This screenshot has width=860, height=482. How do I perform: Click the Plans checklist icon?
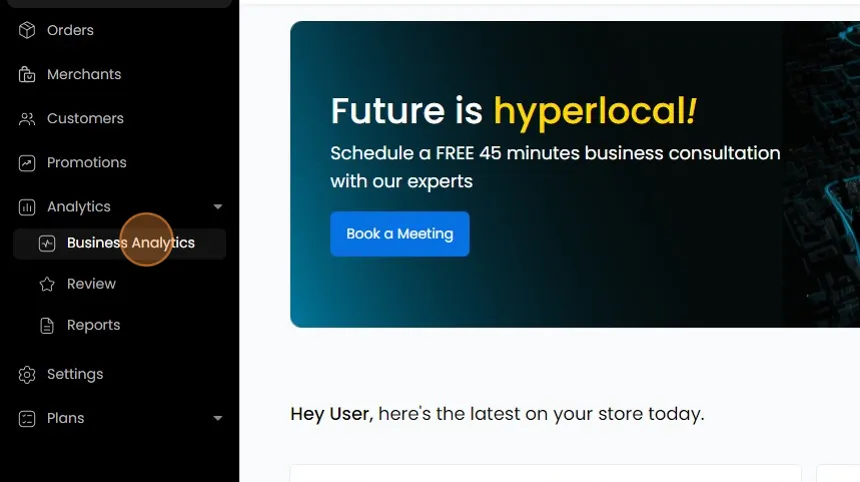tap(27, 418)
